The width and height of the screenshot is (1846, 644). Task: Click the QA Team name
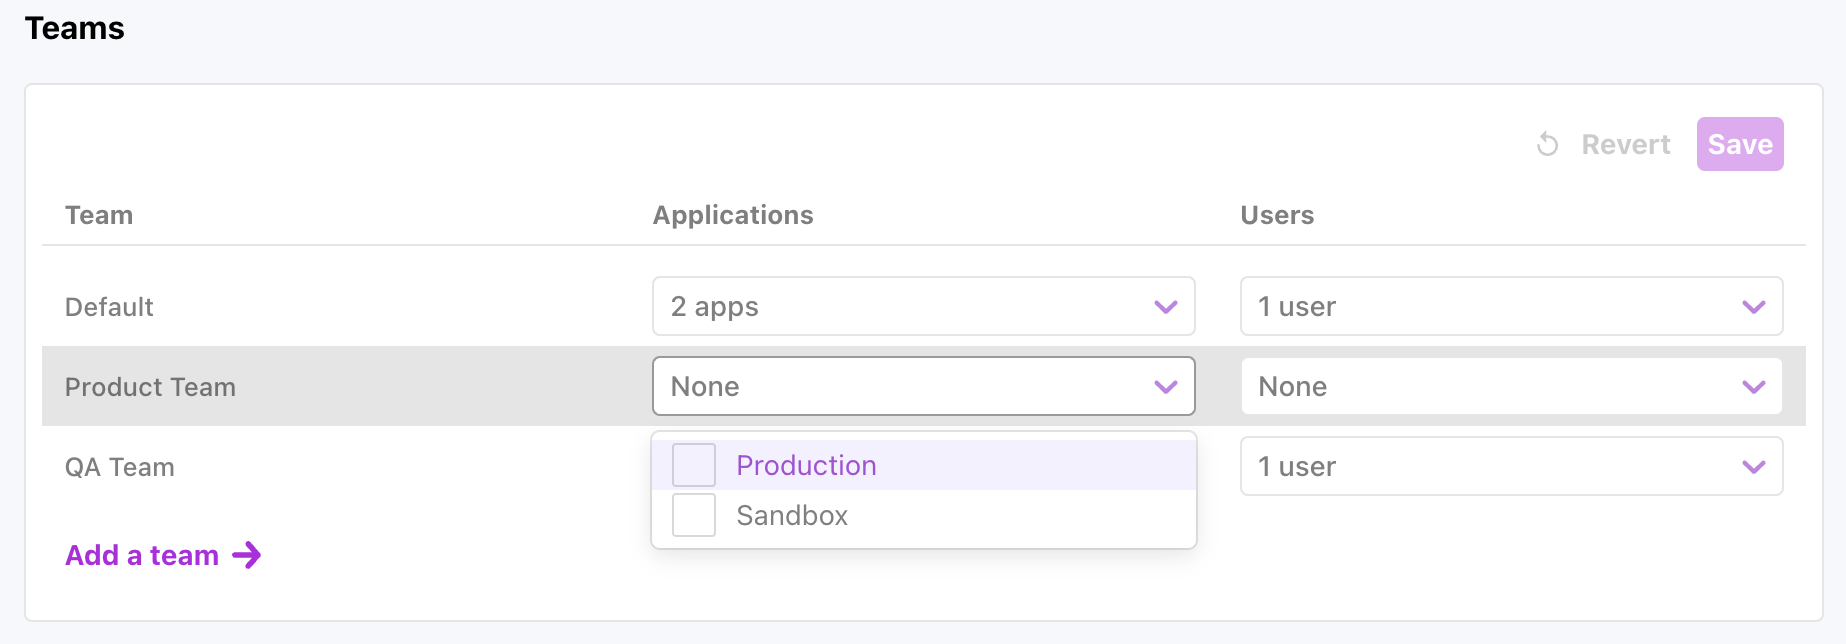pos(120,467)
